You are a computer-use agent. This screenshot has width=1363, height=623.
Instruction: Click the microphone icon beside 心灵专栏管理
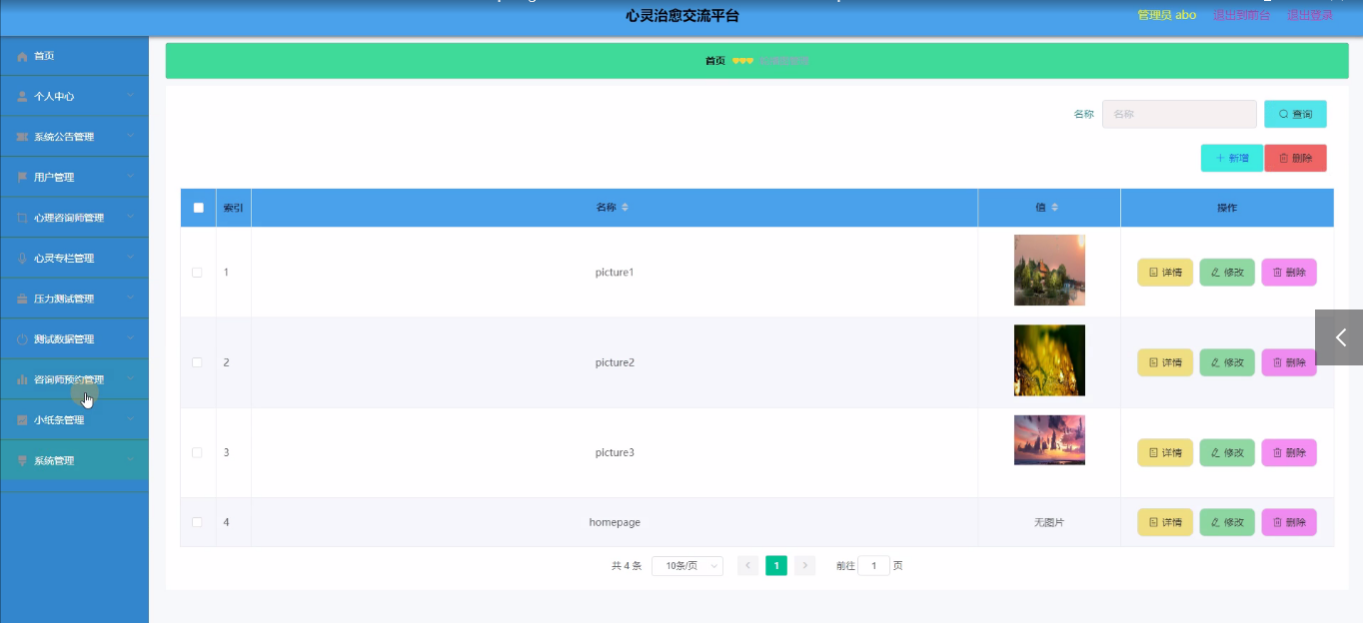22,258
